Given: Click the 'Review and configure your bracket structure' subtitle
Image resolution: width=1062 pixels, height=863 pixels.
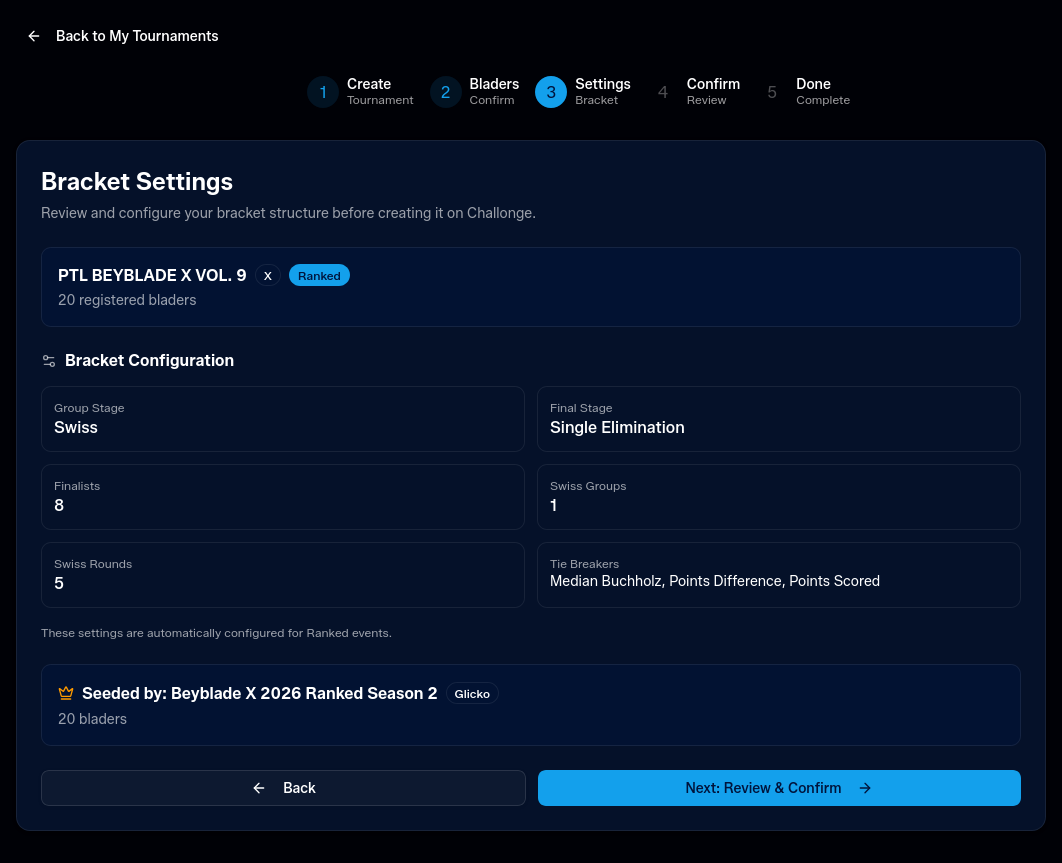Looking at the screenshot, I should [289, 213].
